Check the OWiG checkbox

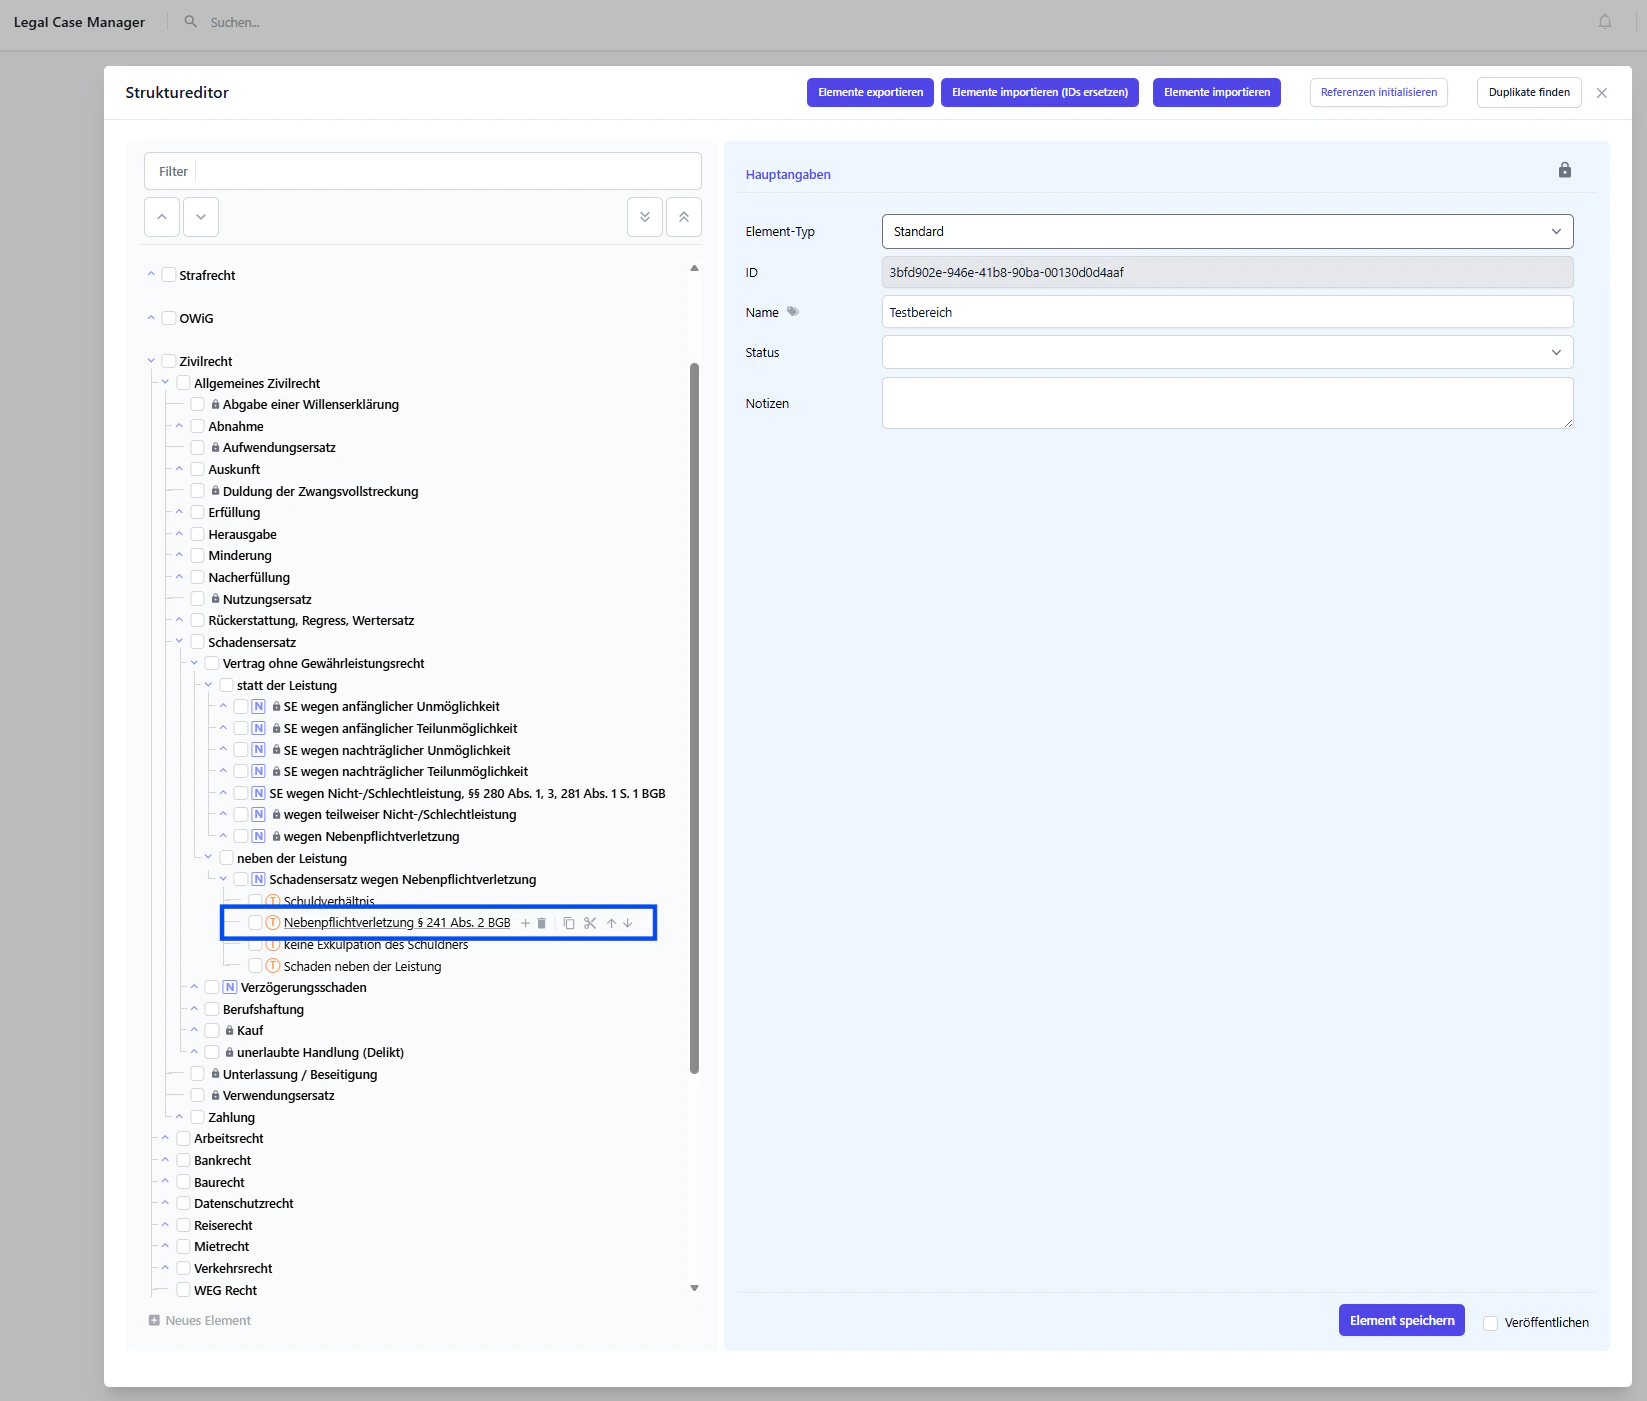(169, 318)
